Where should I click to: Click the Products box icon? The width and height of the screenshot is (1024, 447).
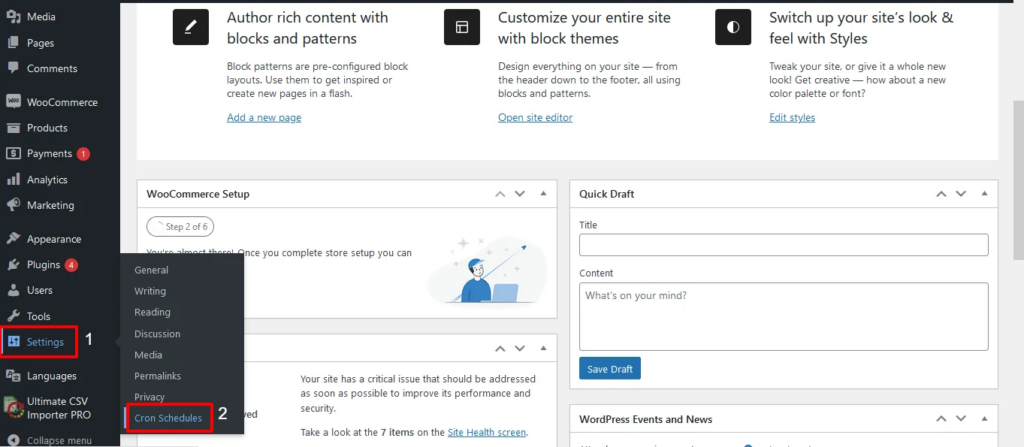pyautogui.click(x=13, y=128)
